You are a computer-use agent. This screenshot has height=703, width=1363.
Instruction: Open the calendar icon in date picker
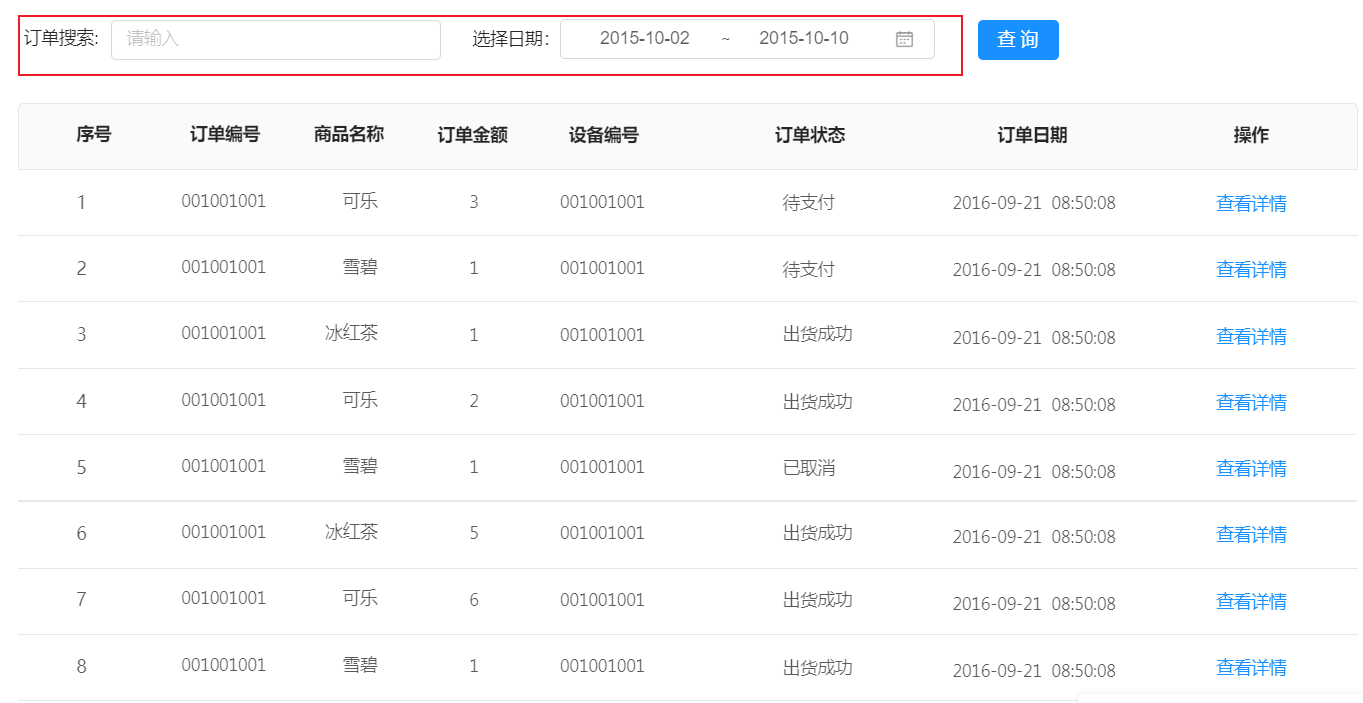click(904, 39)
